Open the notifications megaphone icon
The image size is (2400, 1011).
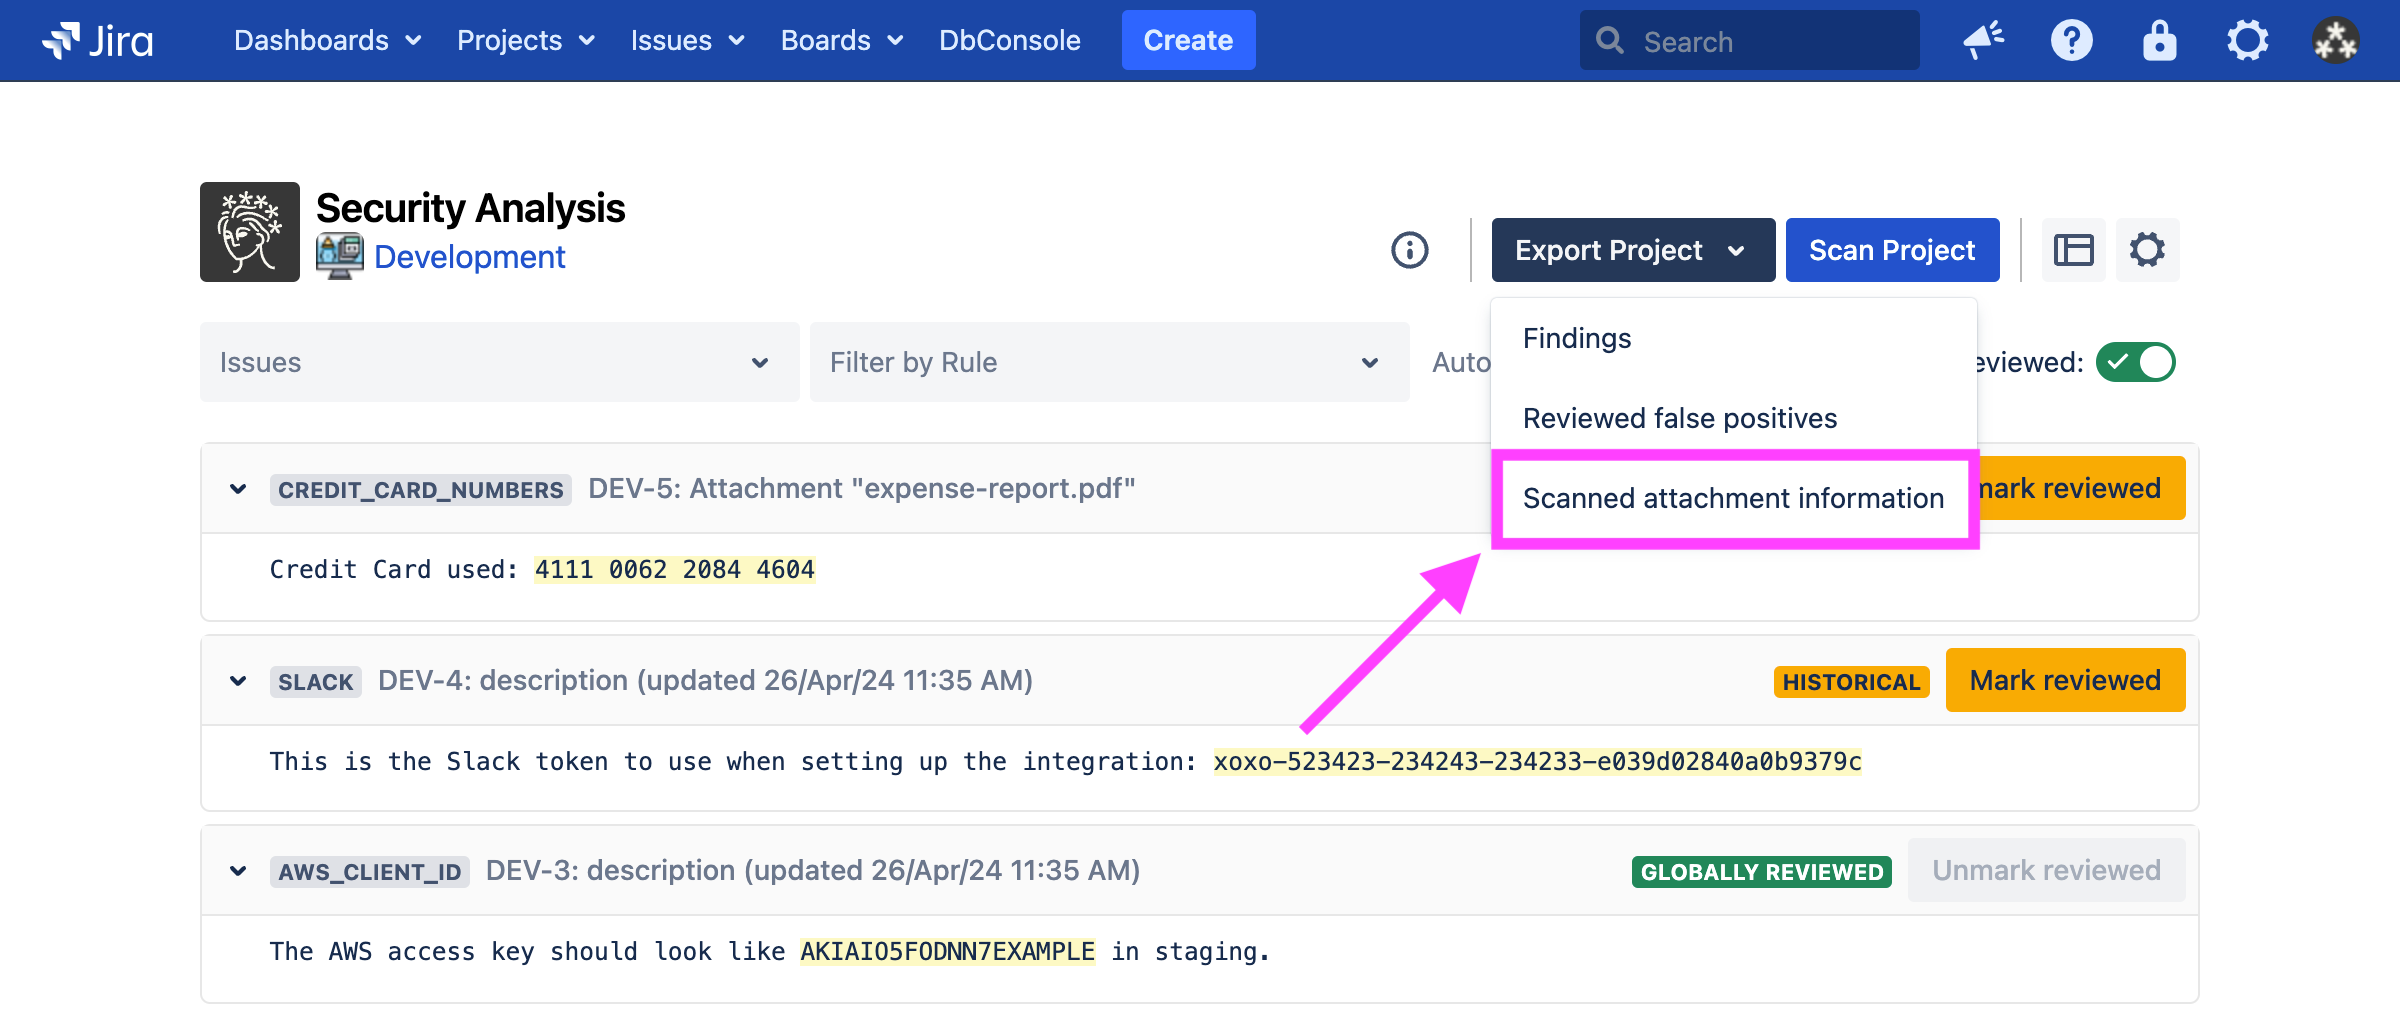(1983, 41)
